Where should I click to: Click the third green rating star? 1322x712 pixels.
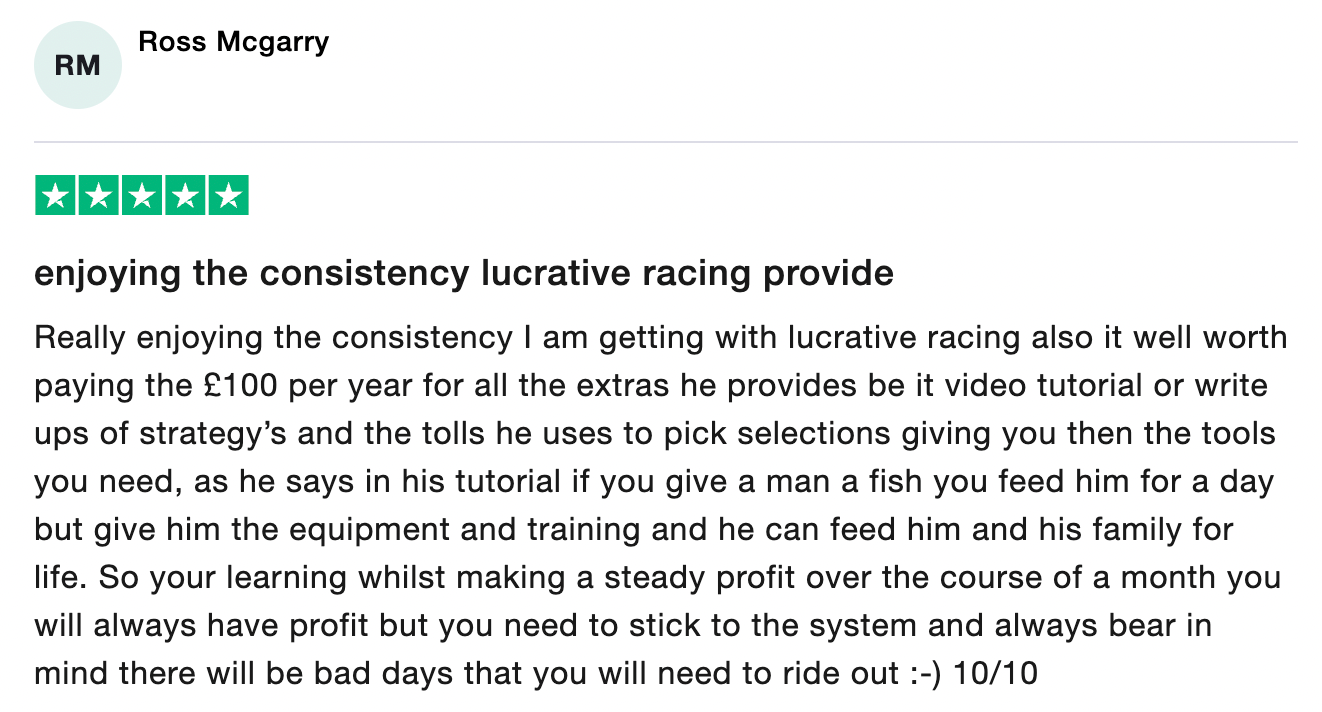(x=141, y=196)
